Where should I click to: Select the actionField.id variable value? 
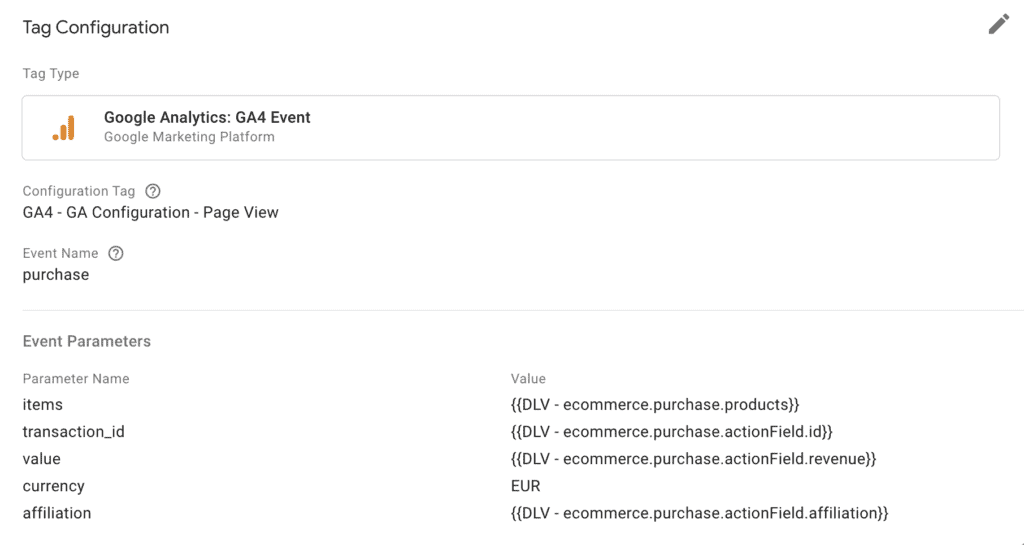671,432
